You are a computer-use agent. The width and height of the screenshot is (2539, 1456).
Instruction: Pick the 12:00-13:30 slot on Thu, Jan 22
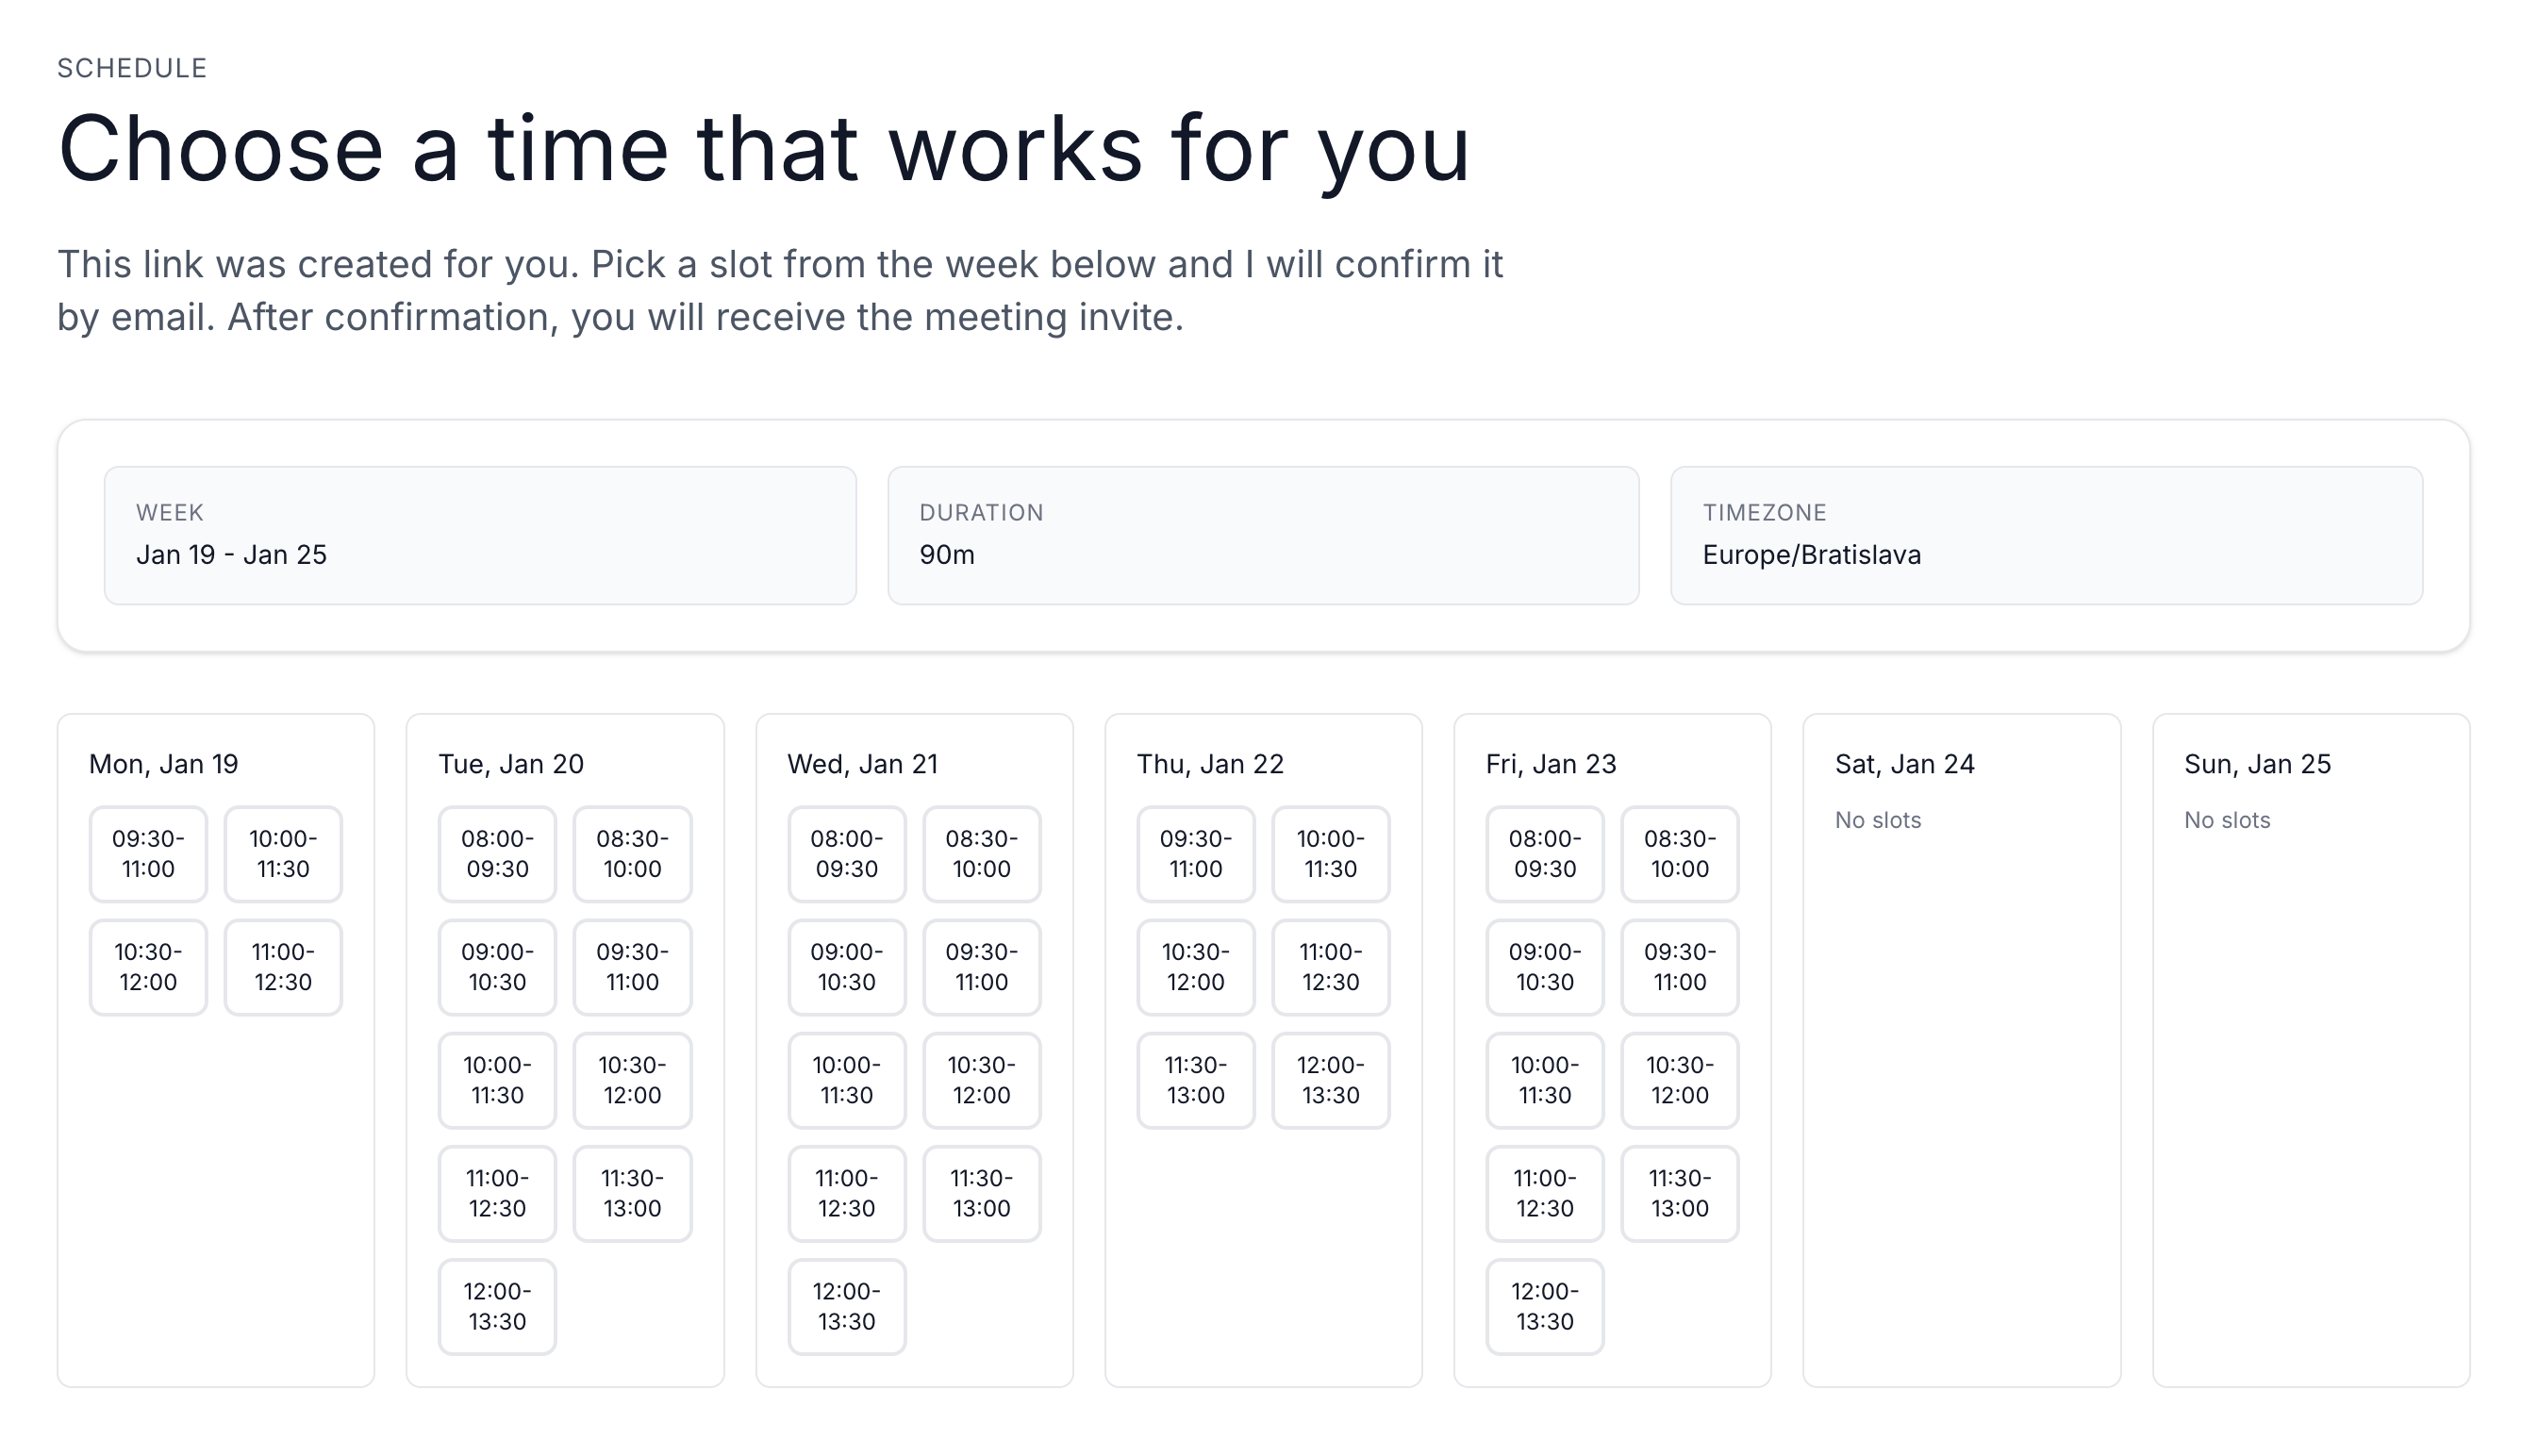point(1331,1080)
